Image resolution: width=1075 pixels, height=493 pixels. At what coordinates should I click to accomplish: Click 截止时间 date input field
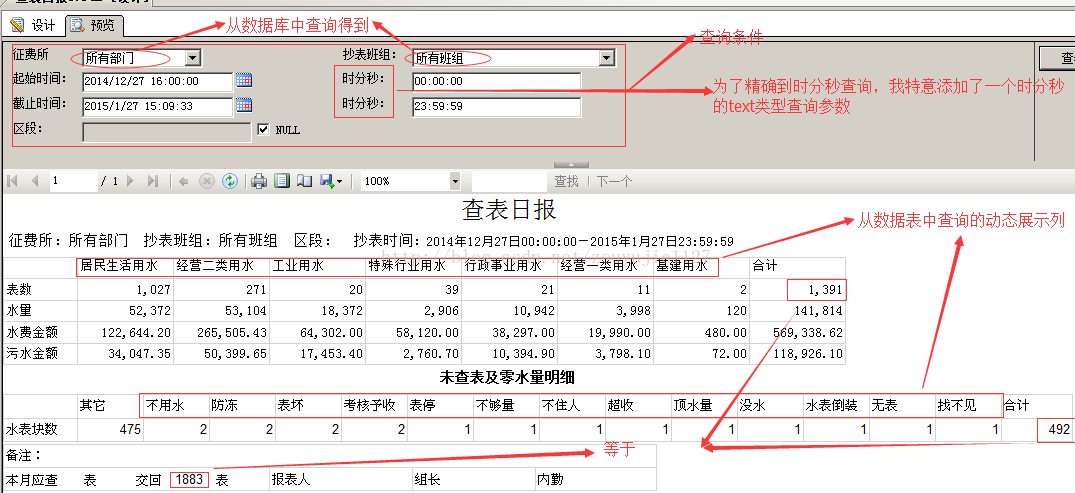158,106
